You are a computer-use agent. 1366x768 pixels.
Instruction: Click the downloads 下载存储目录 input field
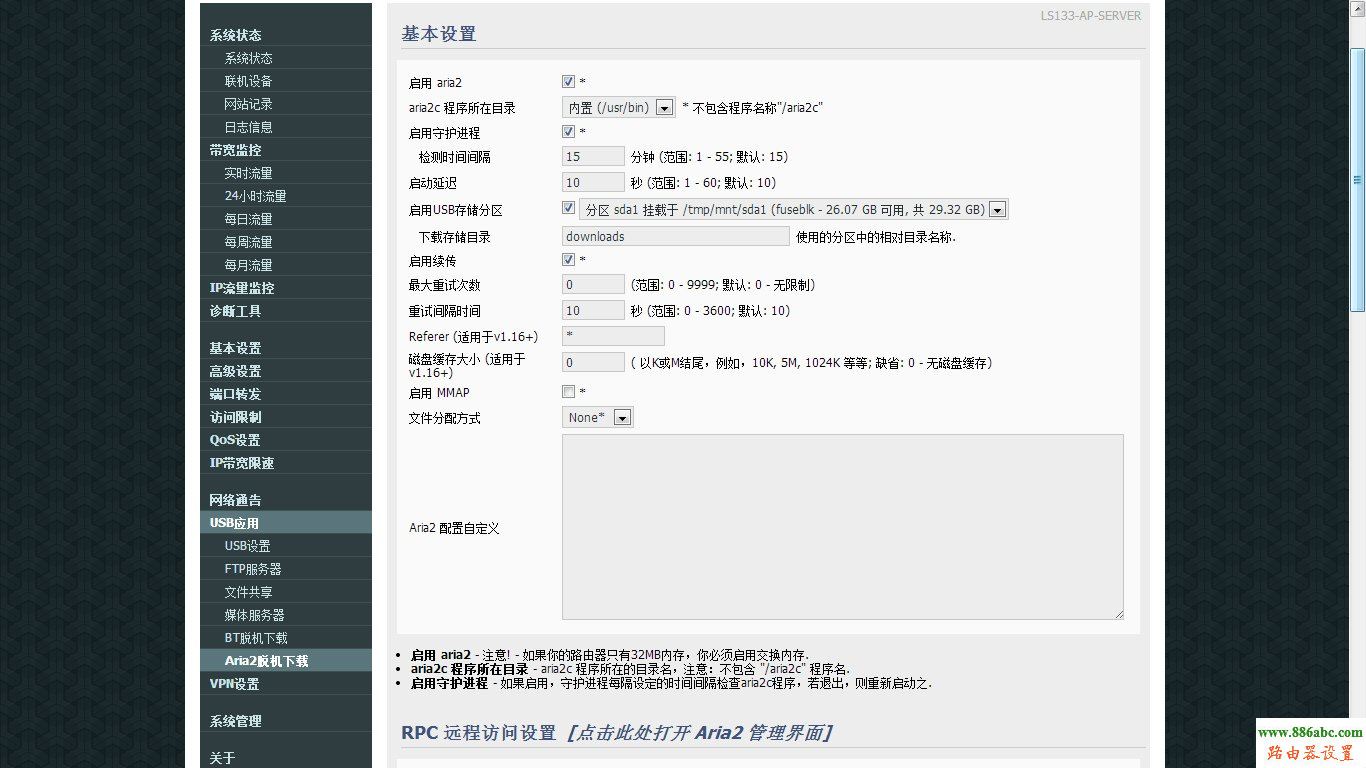coord(675,236)
